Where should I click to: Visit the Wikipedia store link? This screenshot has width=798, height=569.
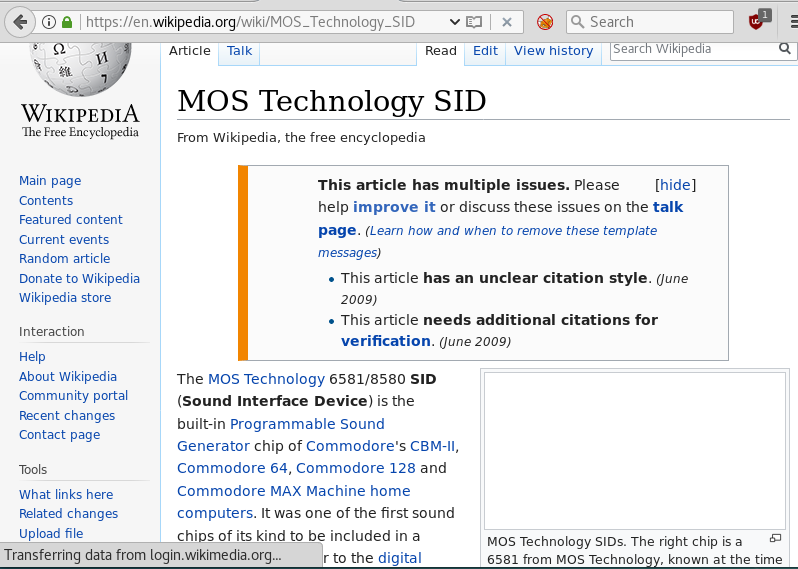(65, 298)
